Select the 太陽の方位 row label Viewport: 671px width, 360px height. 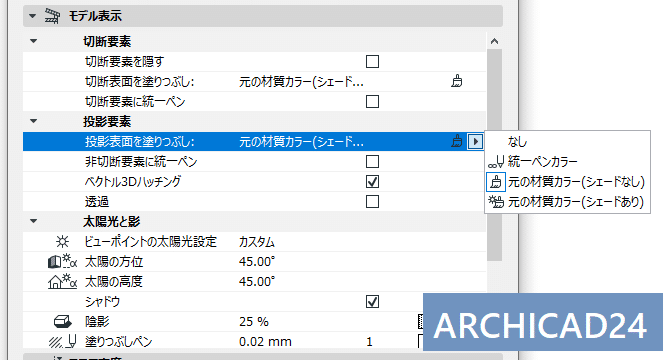(x=114, y=262)
